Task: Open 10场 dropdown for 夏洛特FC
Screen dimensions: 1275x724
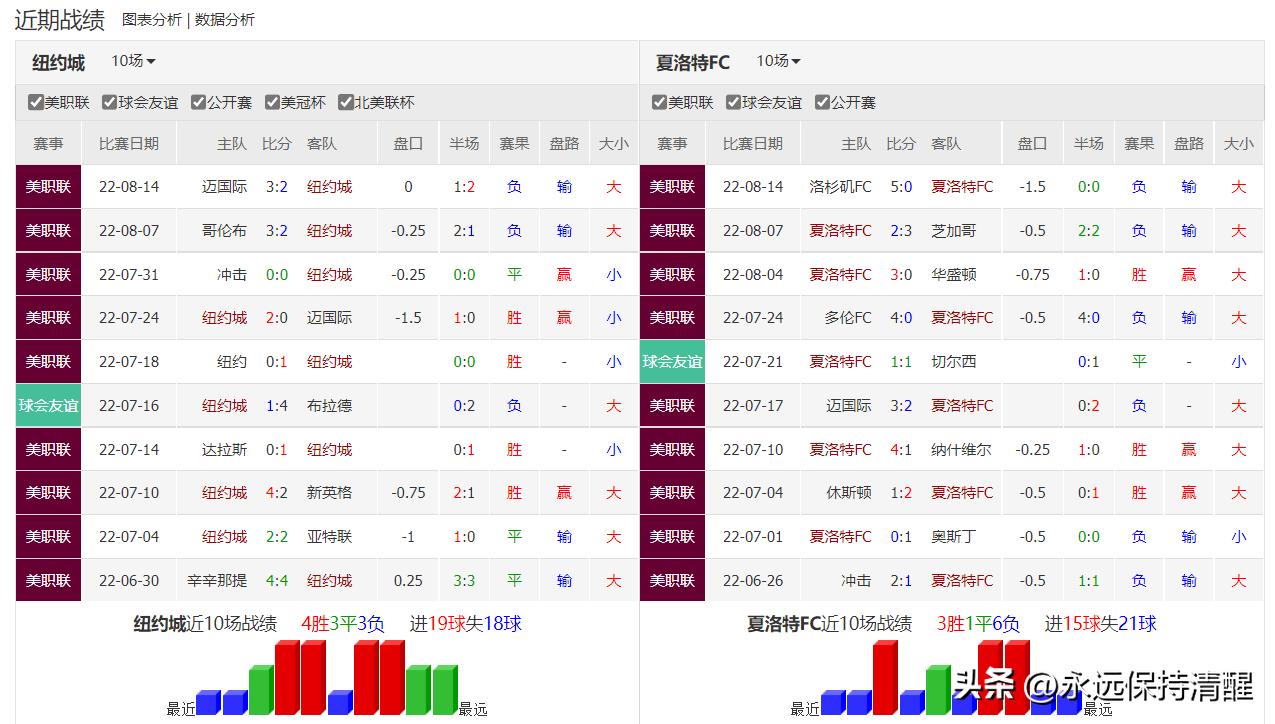Action: pyautogui.click(x=778, y=61)
